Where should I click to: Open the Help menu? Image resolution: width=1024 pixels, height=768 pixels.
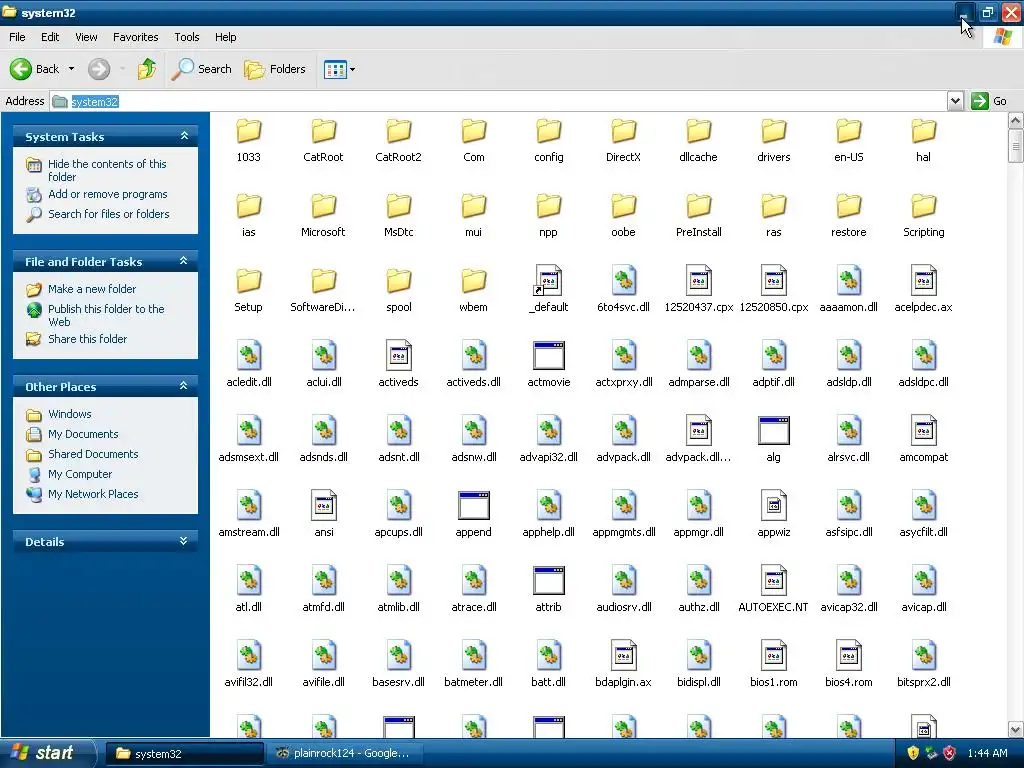pos(225,37)
